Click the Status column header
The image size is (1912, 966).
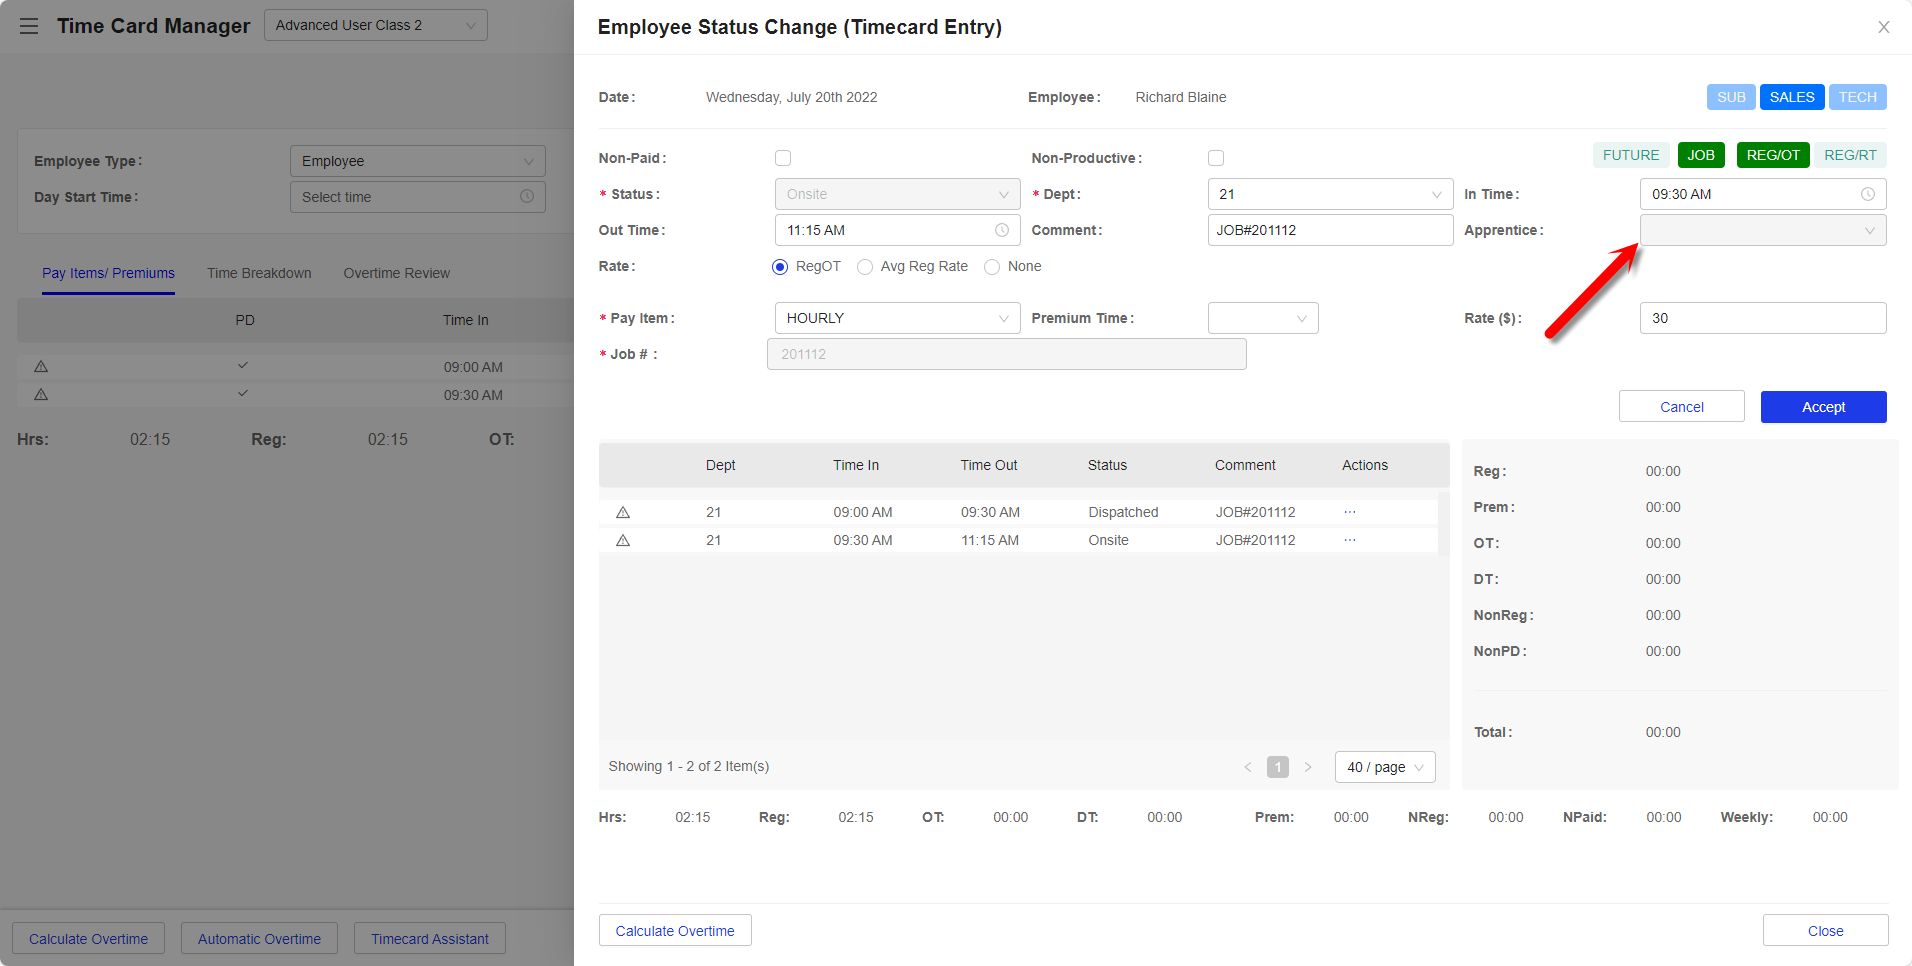tap(1107, 465)
